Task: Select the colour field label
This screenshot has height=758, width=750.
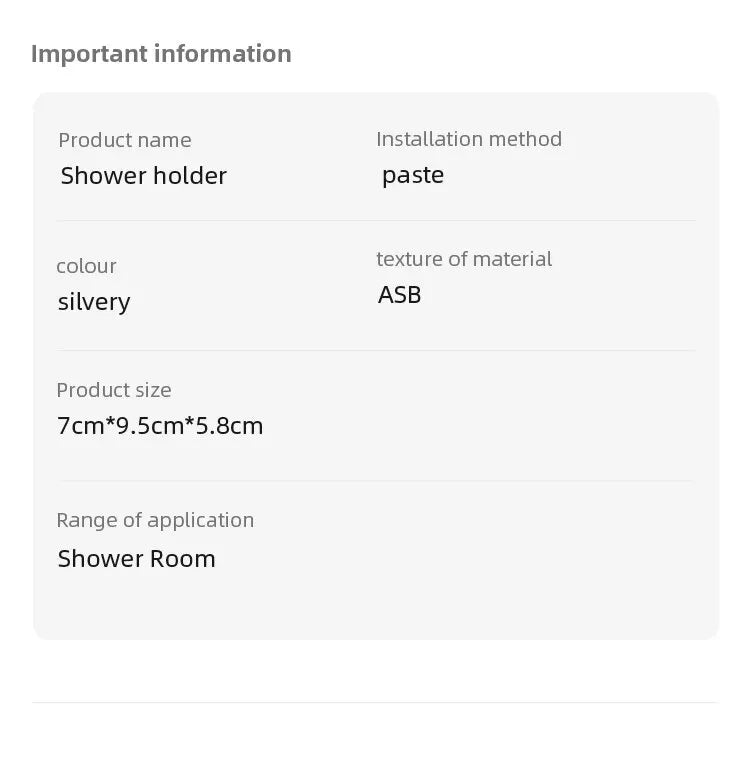Action: pyautogui.click(x=87, y=266)
